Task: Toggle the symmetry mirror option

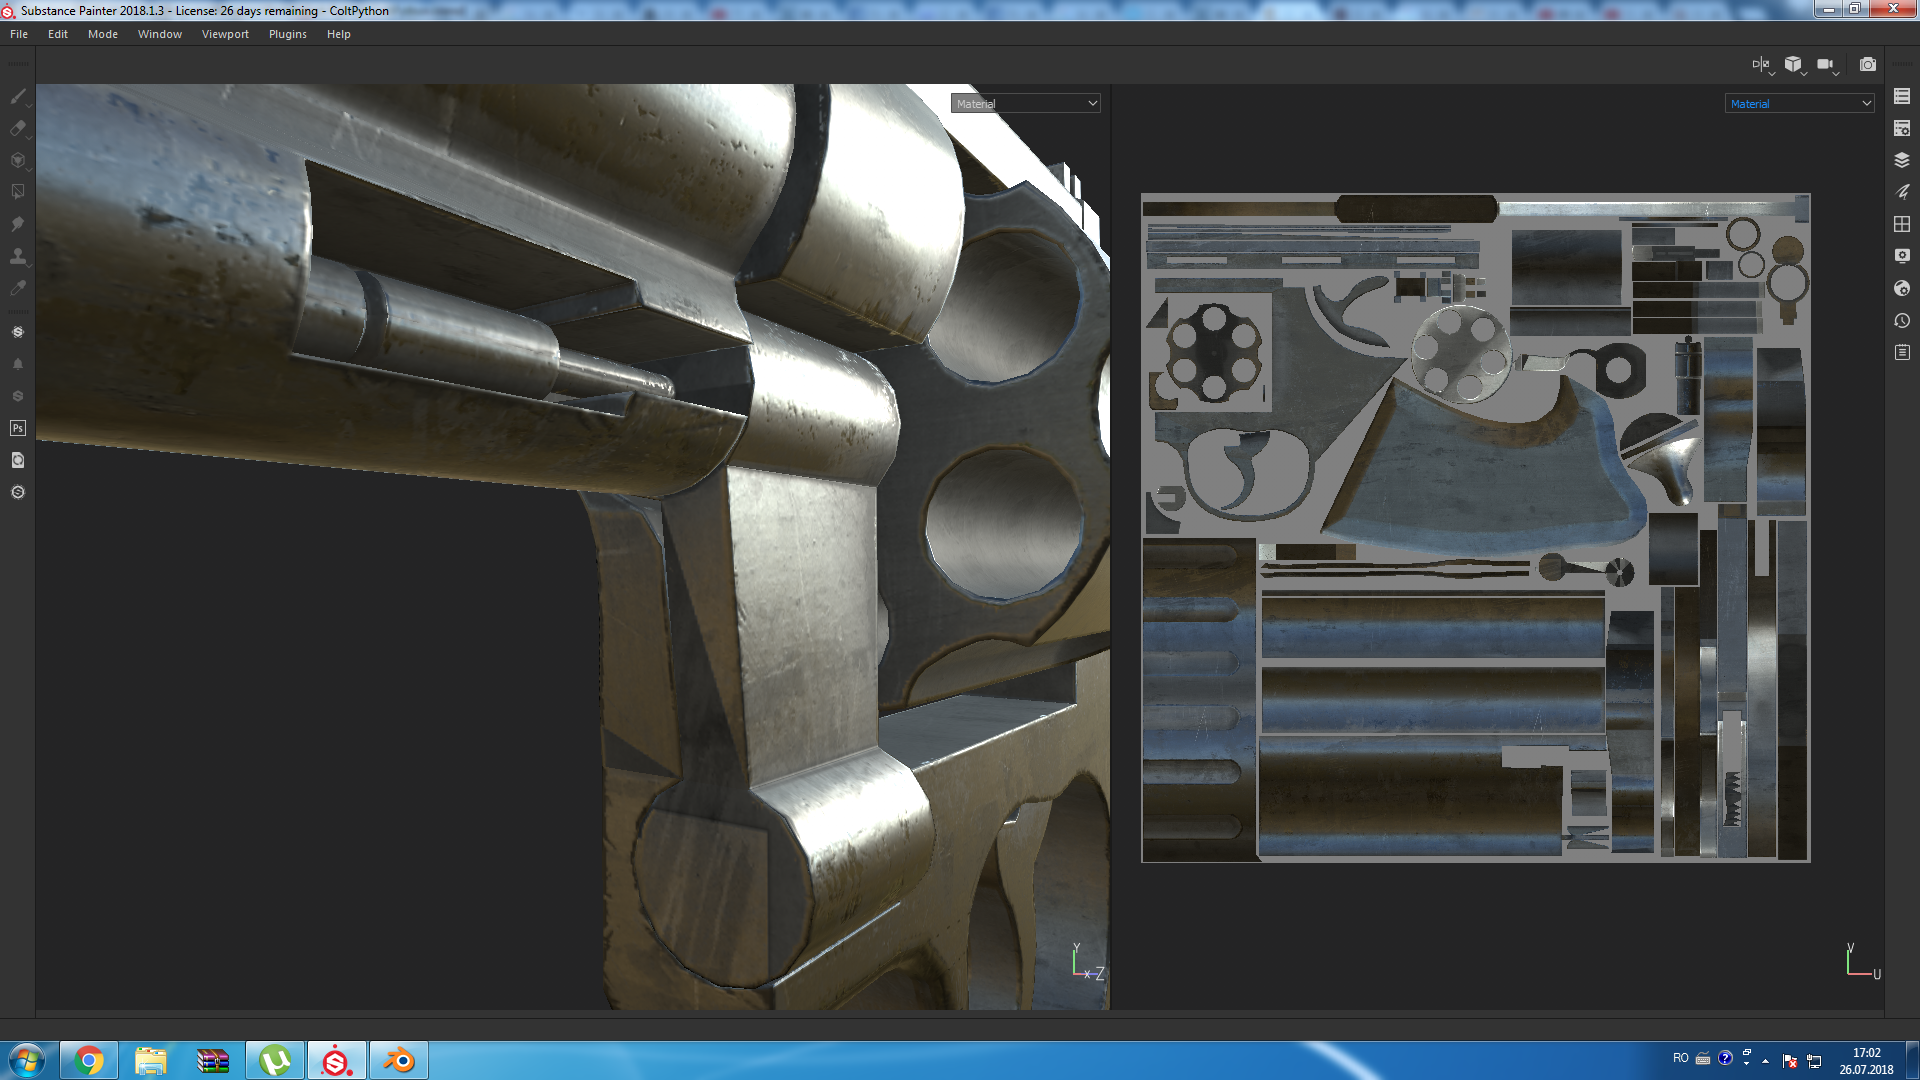Action: 1760,64
